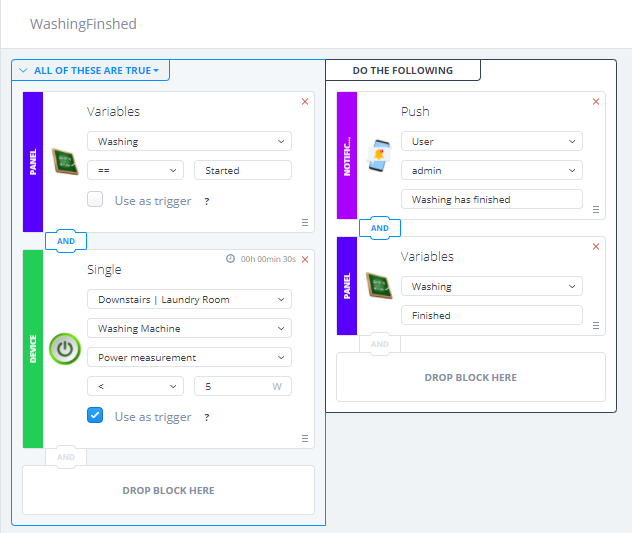Grab the drag handle of action Variables block
Screen dimensions: 632x533
596,325
